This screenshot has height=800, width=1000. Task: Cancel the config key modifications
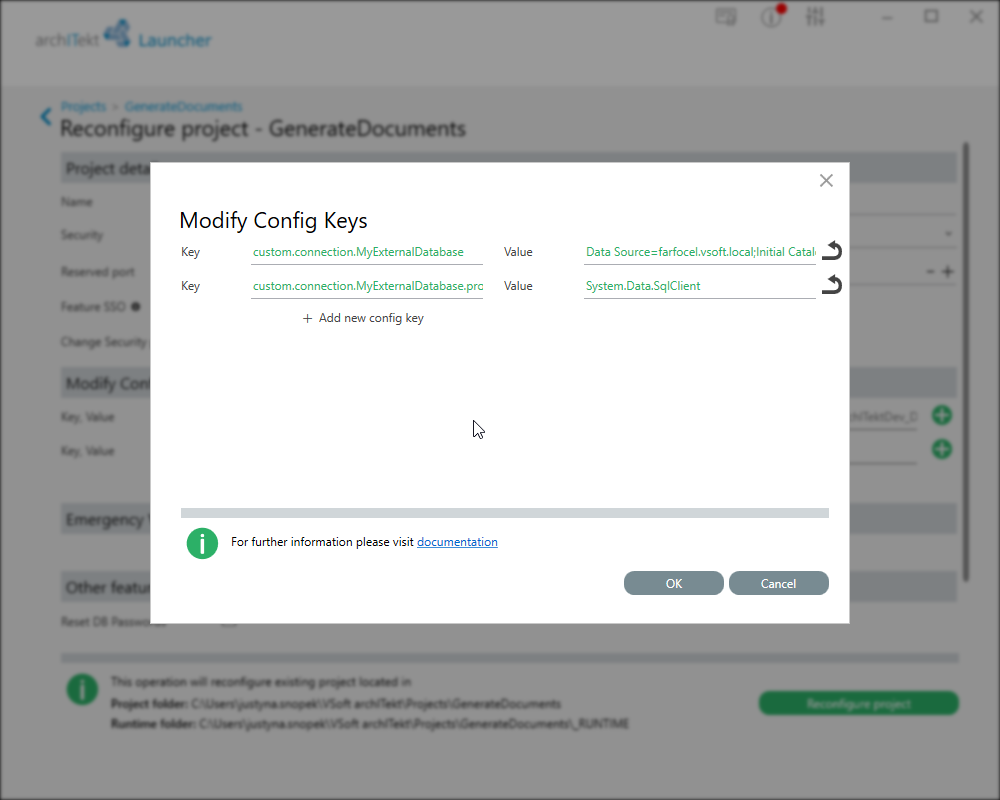coord(779,583)
